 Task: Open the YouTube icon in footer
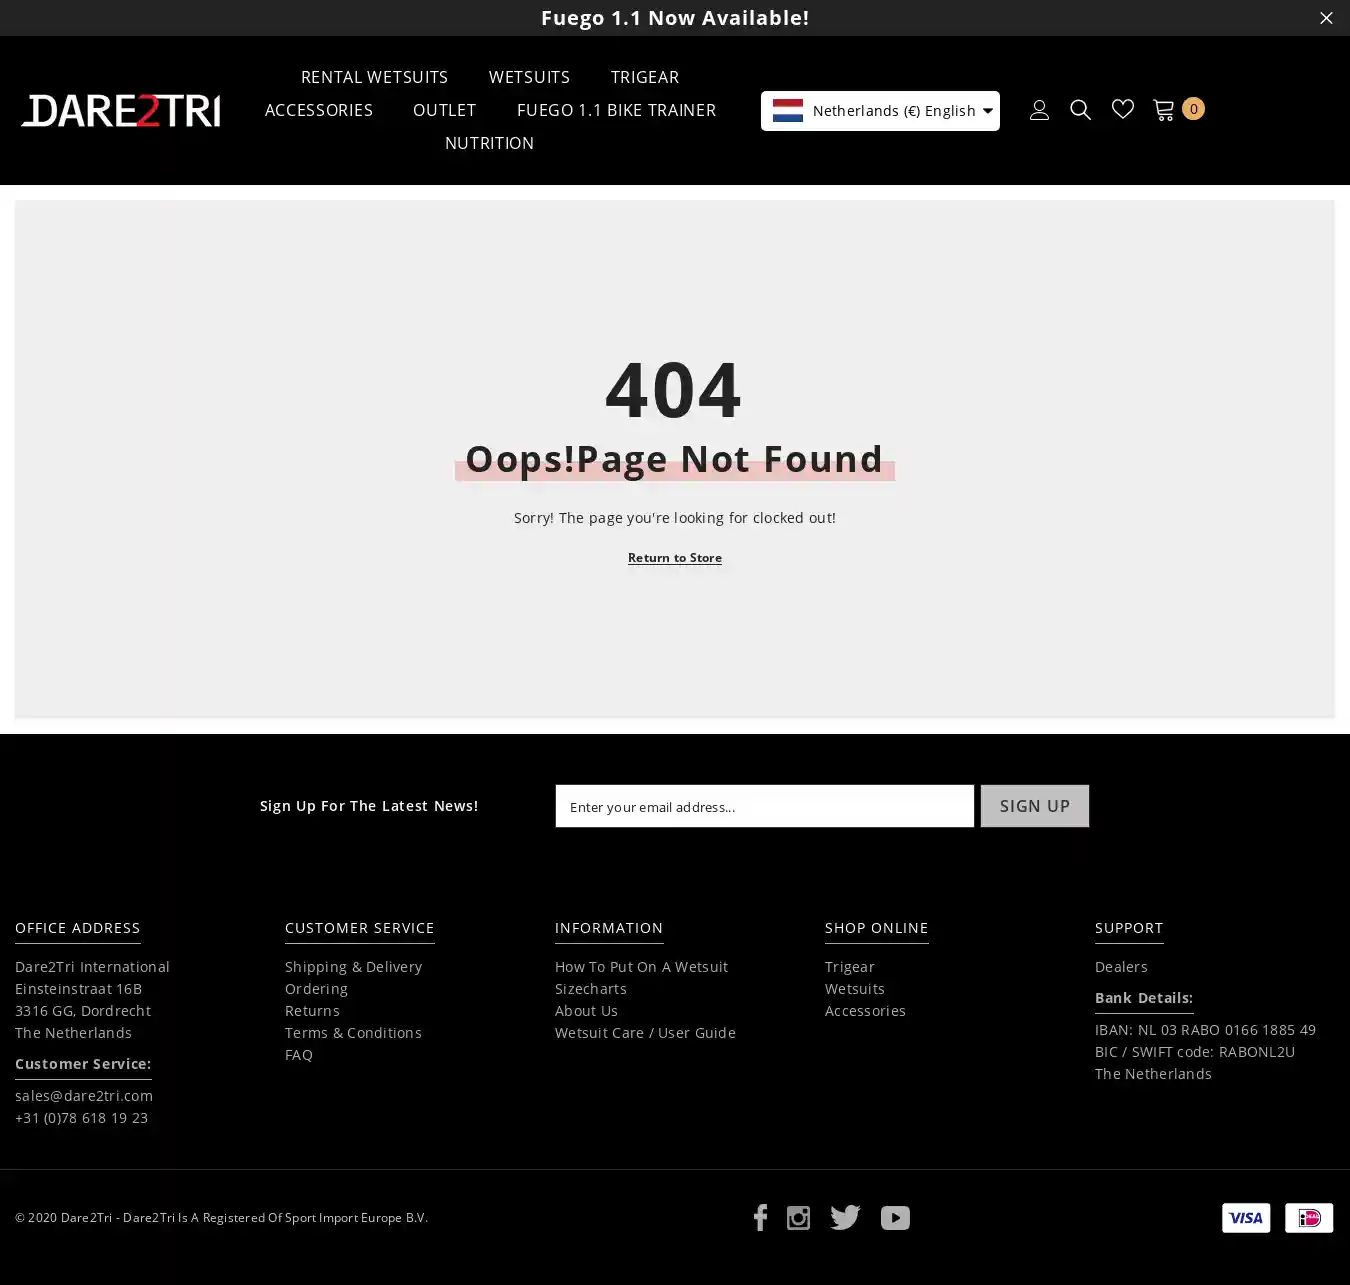click(x=895, y=1217)
